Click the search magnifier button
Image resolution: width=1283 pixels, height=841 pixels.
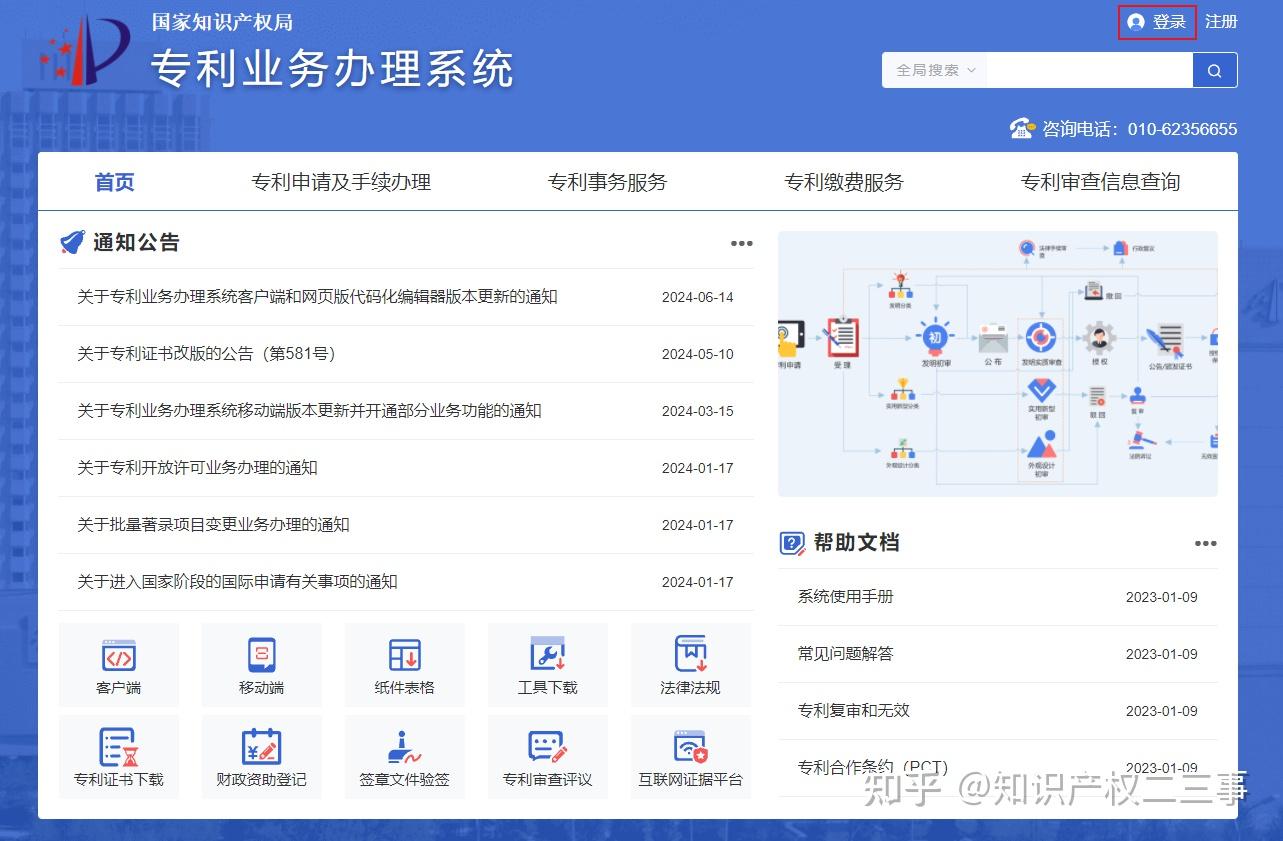[x=1215, y=70]
